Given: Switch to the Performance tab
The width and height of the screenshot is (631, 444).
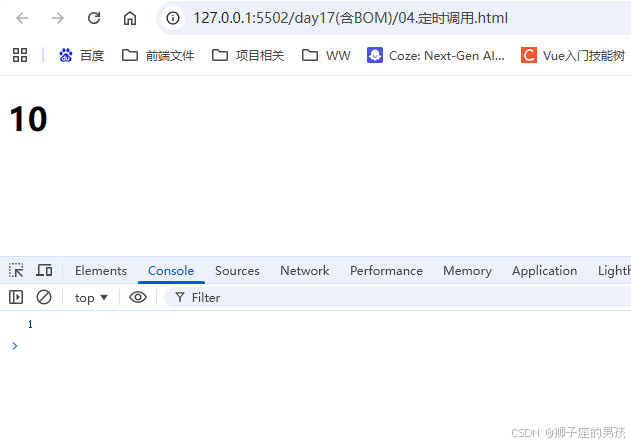Looking at the screenshot, I should pyautogui.click(x=386, y=271).
